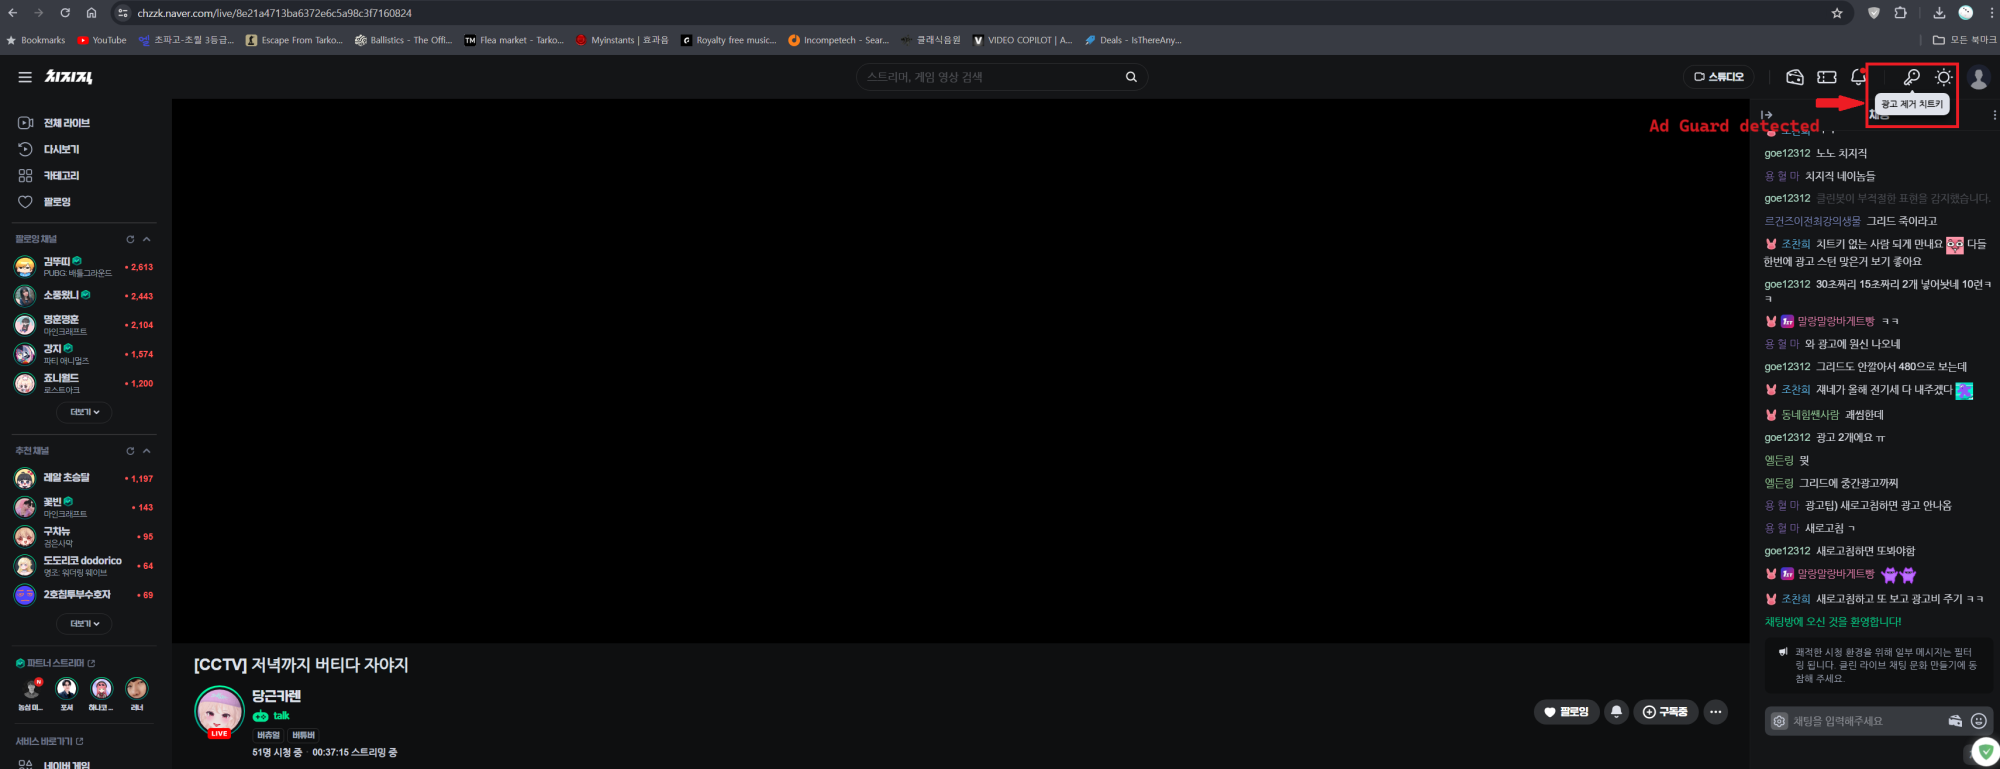Open recommended channel 구차뉴
The width and height of the screenshot is (2000, 769).
84,536
